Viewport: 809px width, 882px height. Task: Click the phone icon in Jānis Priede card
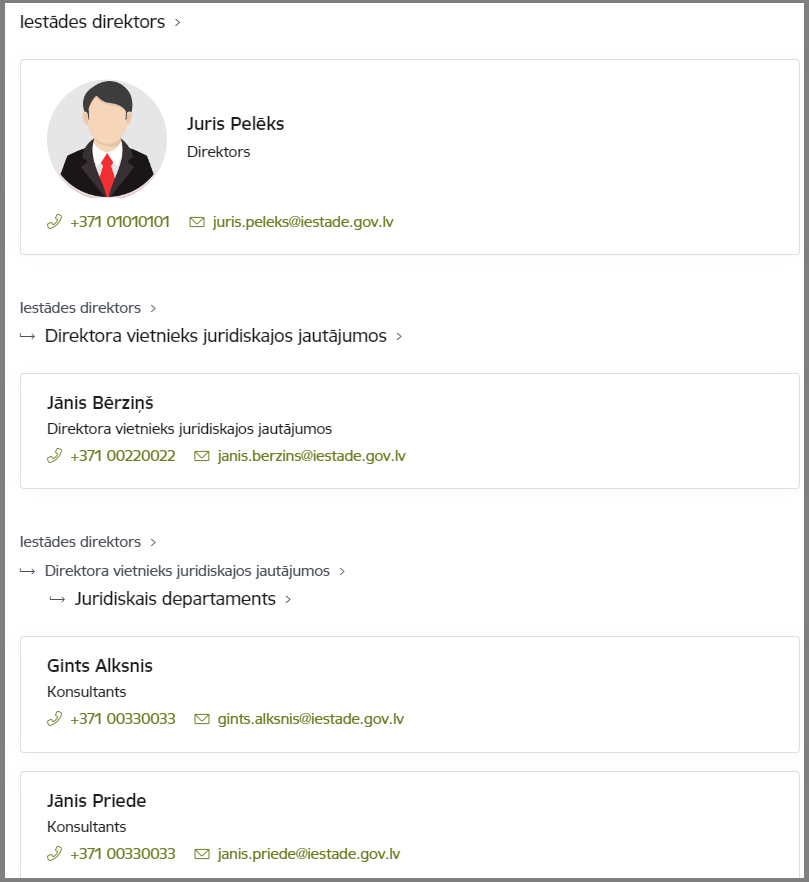55,854
